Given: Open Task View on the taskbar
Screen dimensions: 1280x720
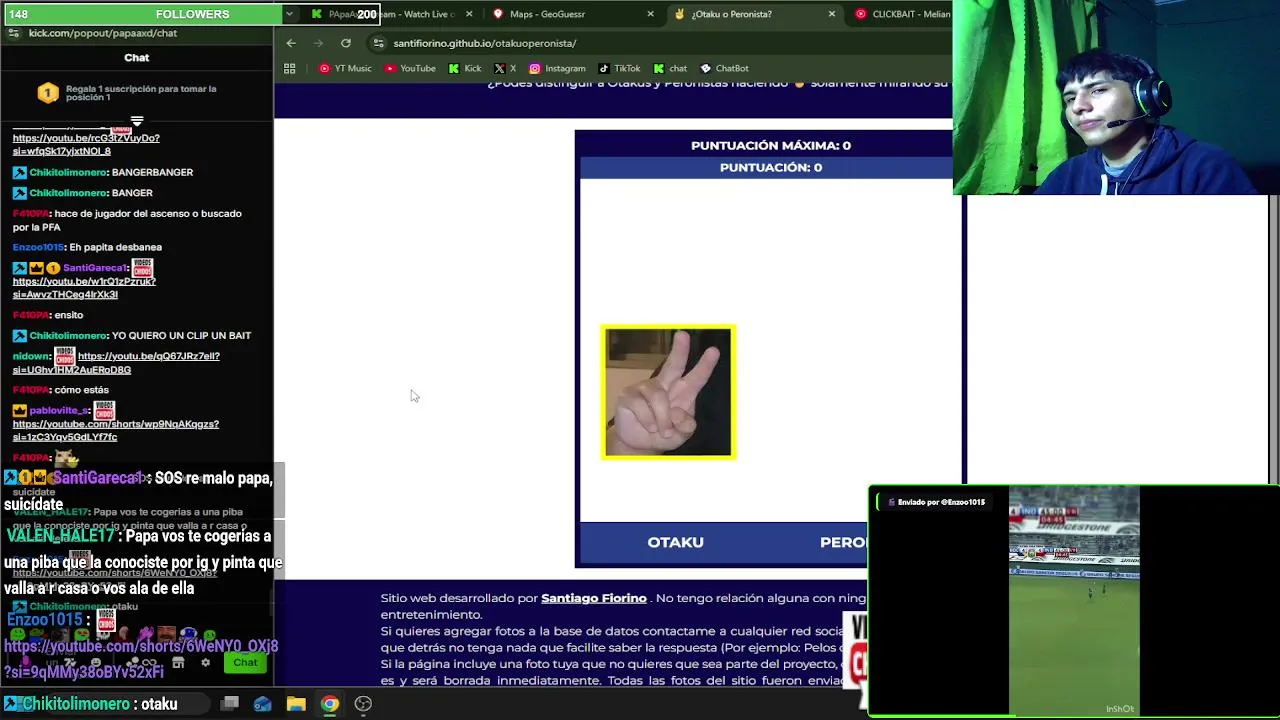Looking at the screenshot, I should 229,703.
